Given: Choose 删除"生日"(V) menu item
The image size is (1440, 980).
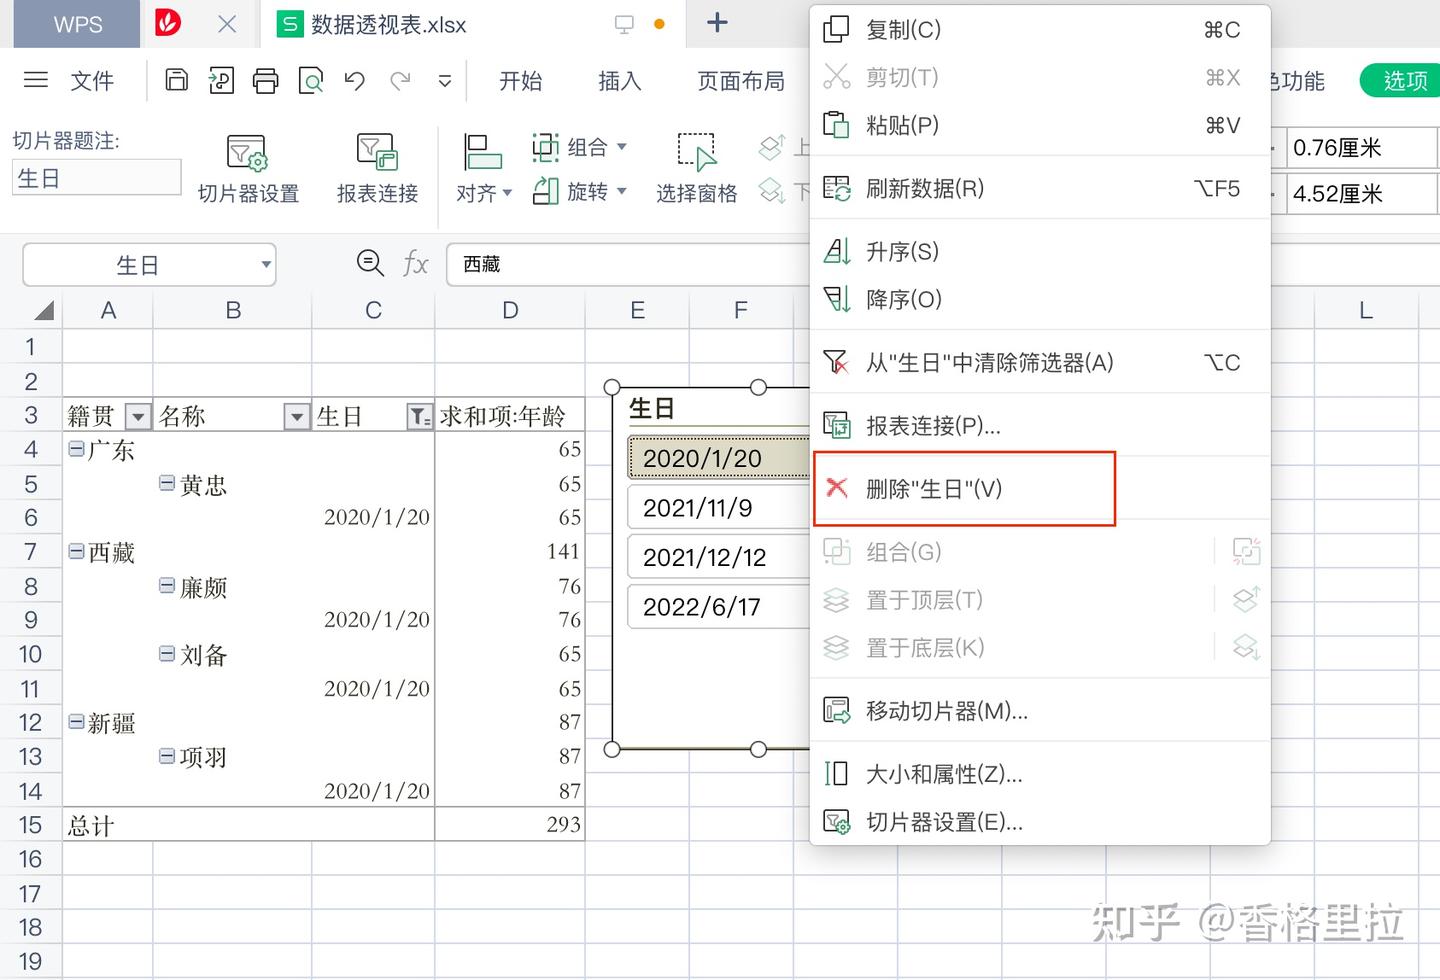Looking at the screenshot, I should 1040,489.
